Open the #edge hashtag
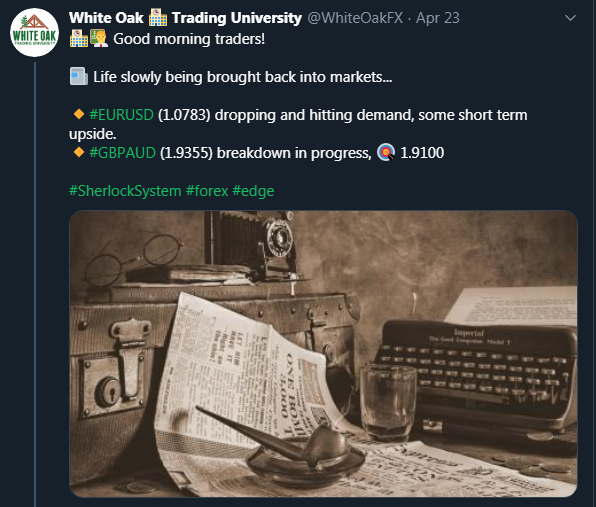The image size is (596, 507). click(x=253, y=191)
